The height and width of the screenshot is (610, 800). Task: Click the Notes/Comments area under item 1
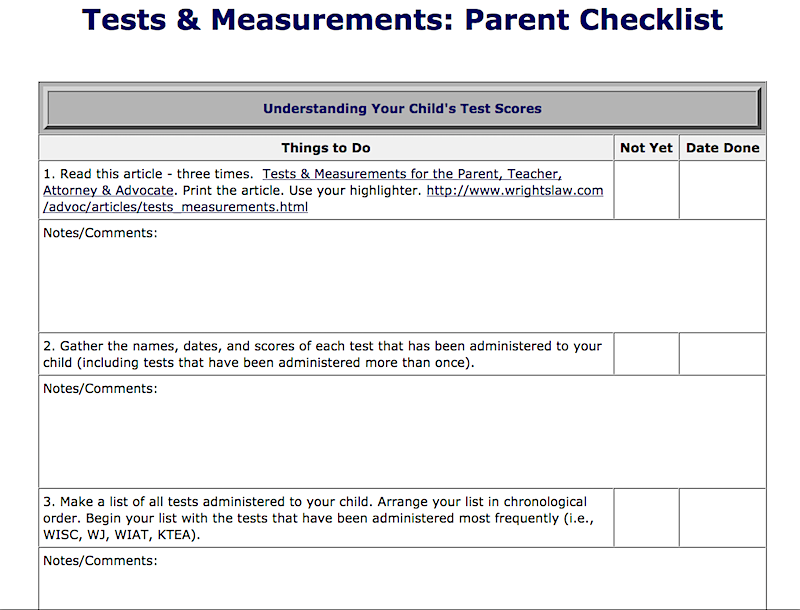[x=402, y=276]
